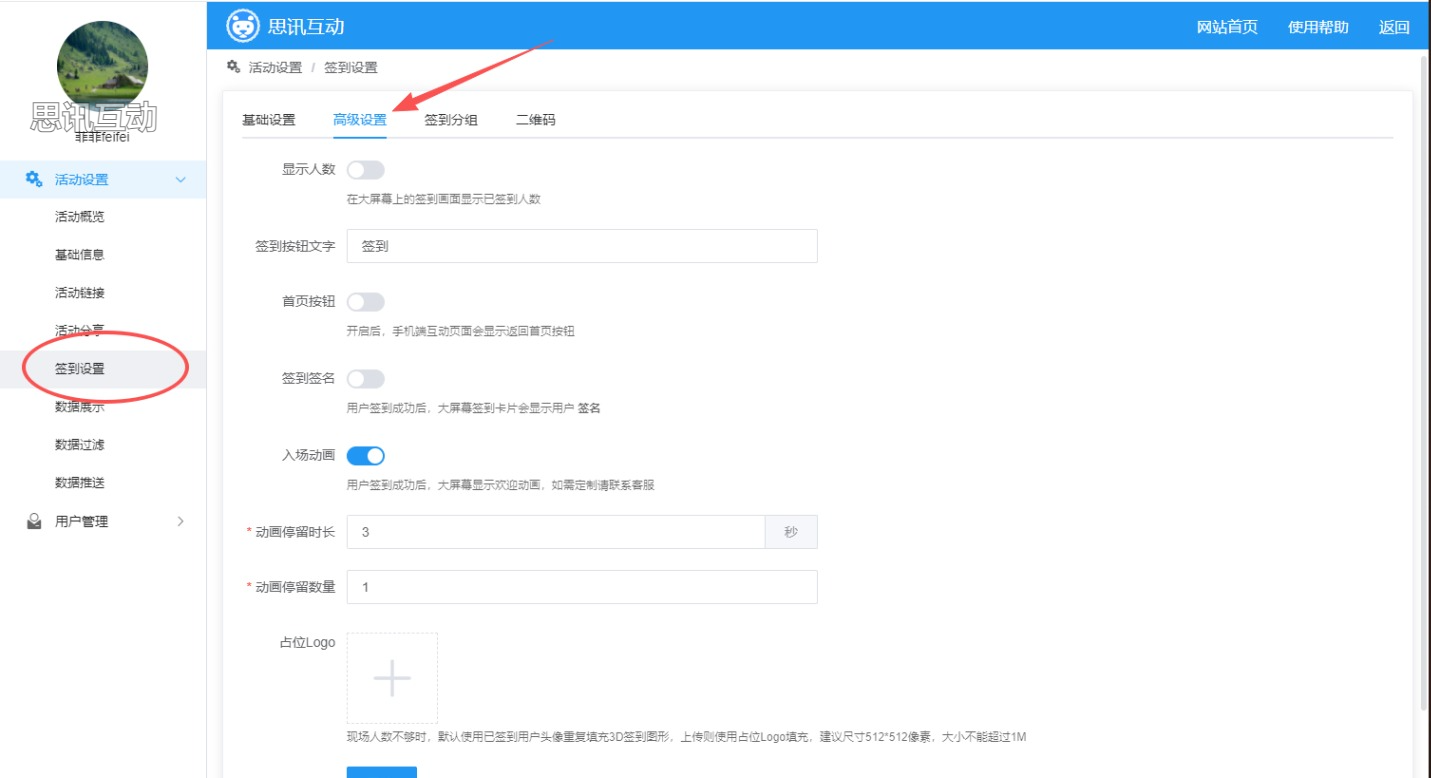Enable the 显示人数 toggle switch
The width and height of the screenshot is (1431, 778).
tap(365, 170)
